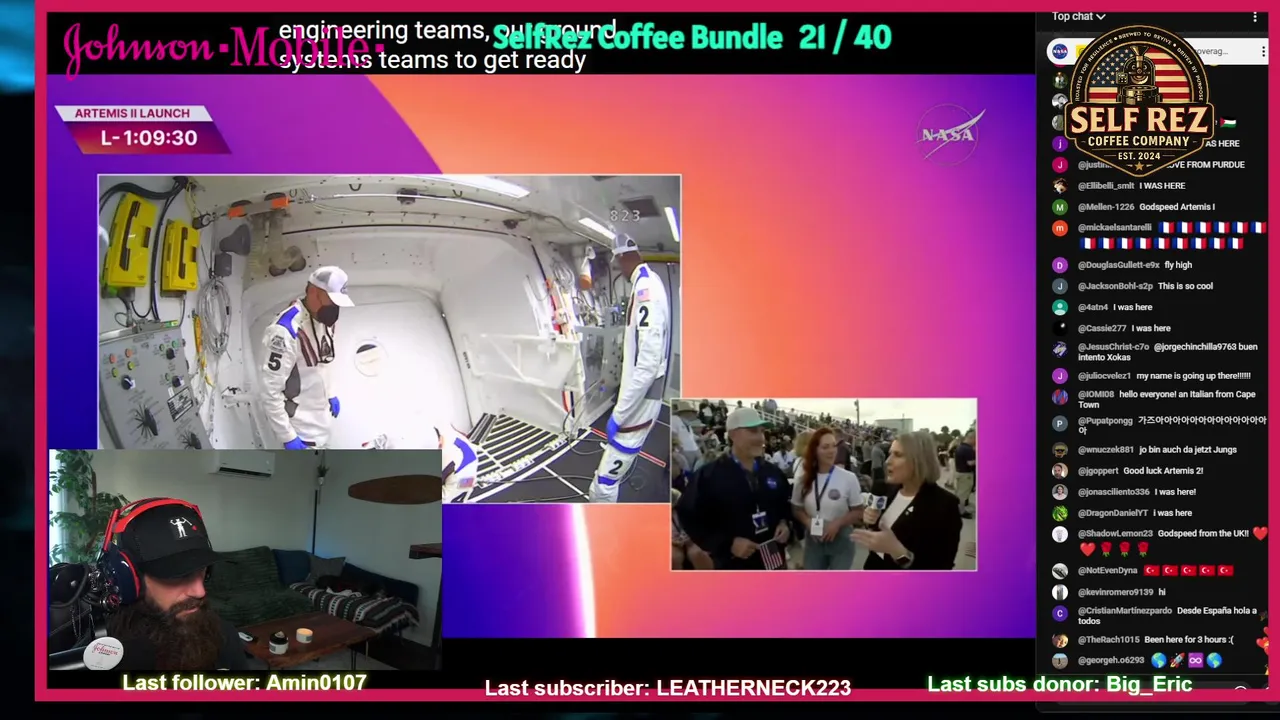Click the avatar next to @Ellibelli_smlt

click(x=1060, y=186)
